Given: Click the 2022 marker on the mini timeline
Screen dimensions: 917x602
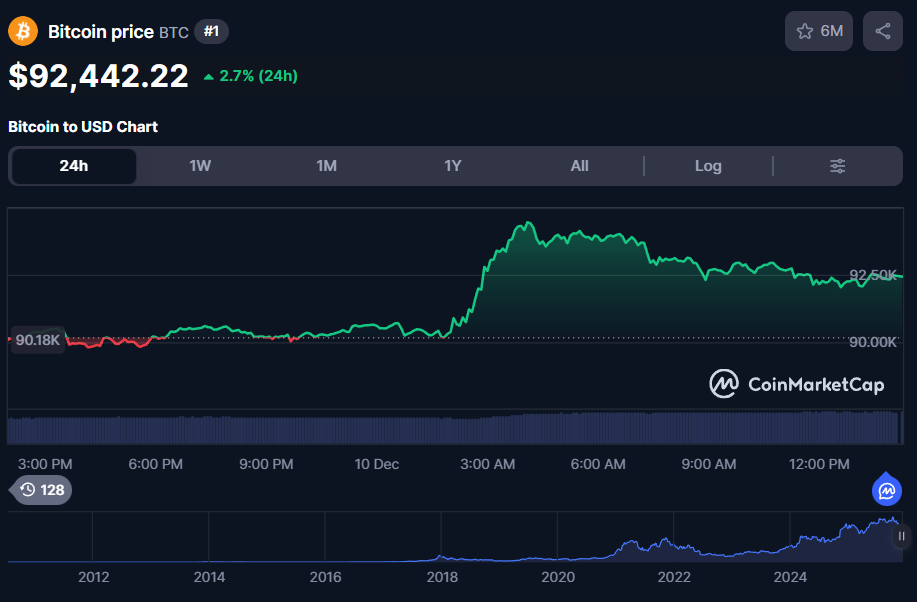Looking at the screenshot, I should pyautogui.click(x=674, y=577).
